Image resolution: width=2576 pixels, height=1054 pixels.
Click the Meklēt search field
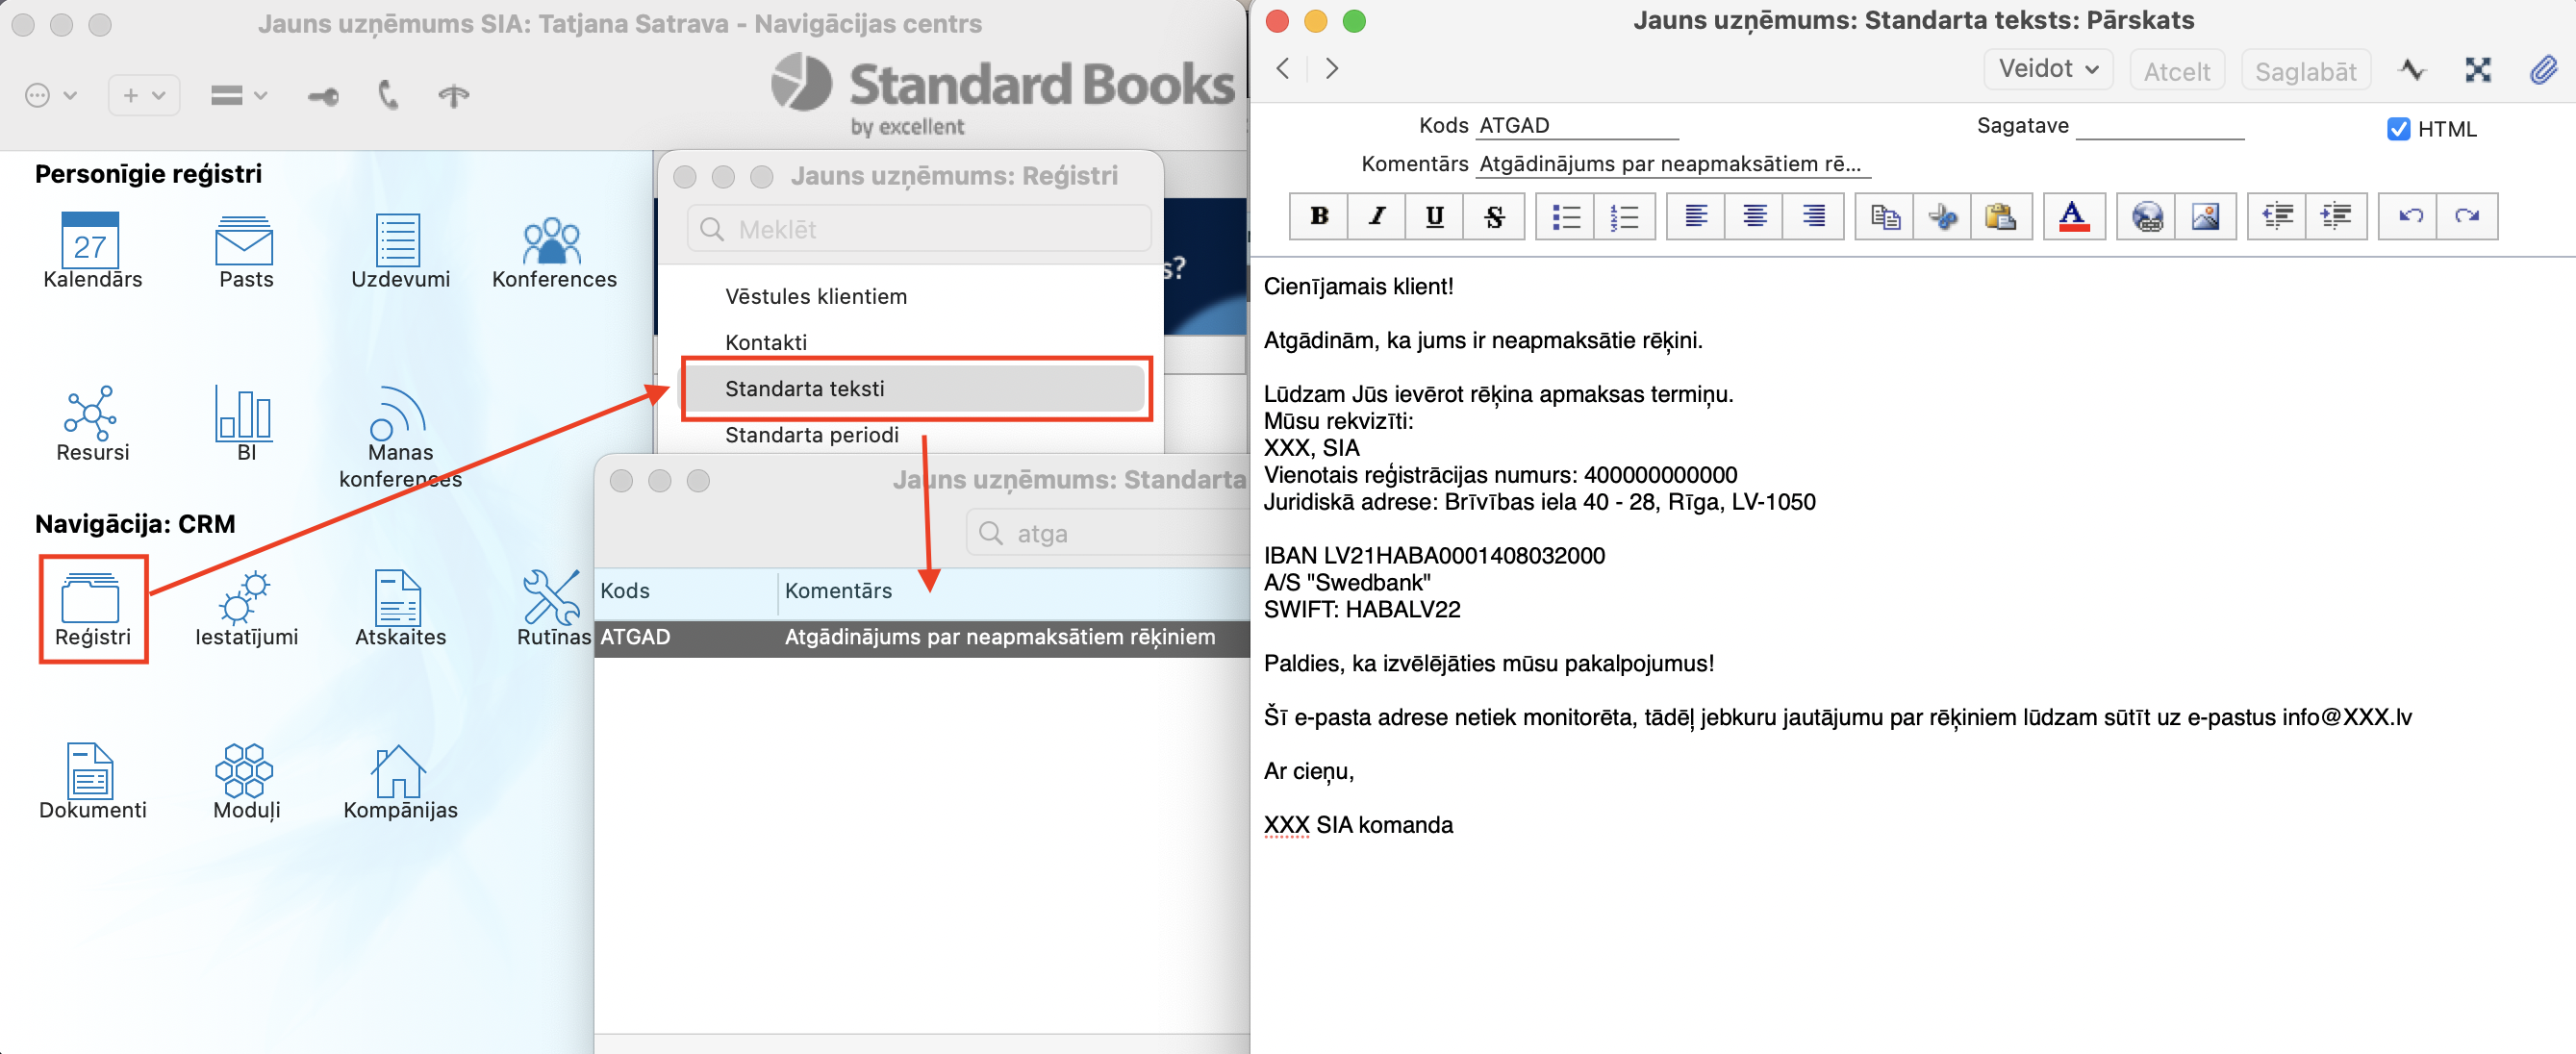click(918, 229)
